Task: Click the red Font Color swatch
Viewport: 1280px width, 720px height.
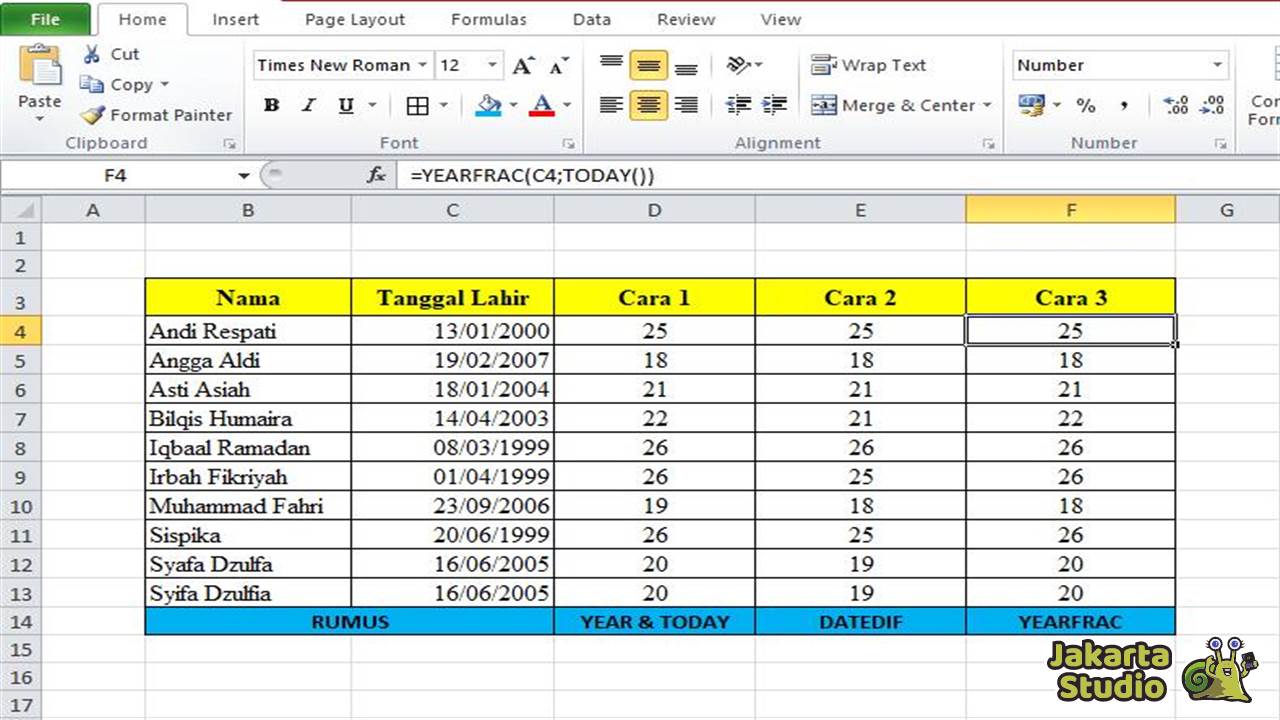Action: coord(543,104)
